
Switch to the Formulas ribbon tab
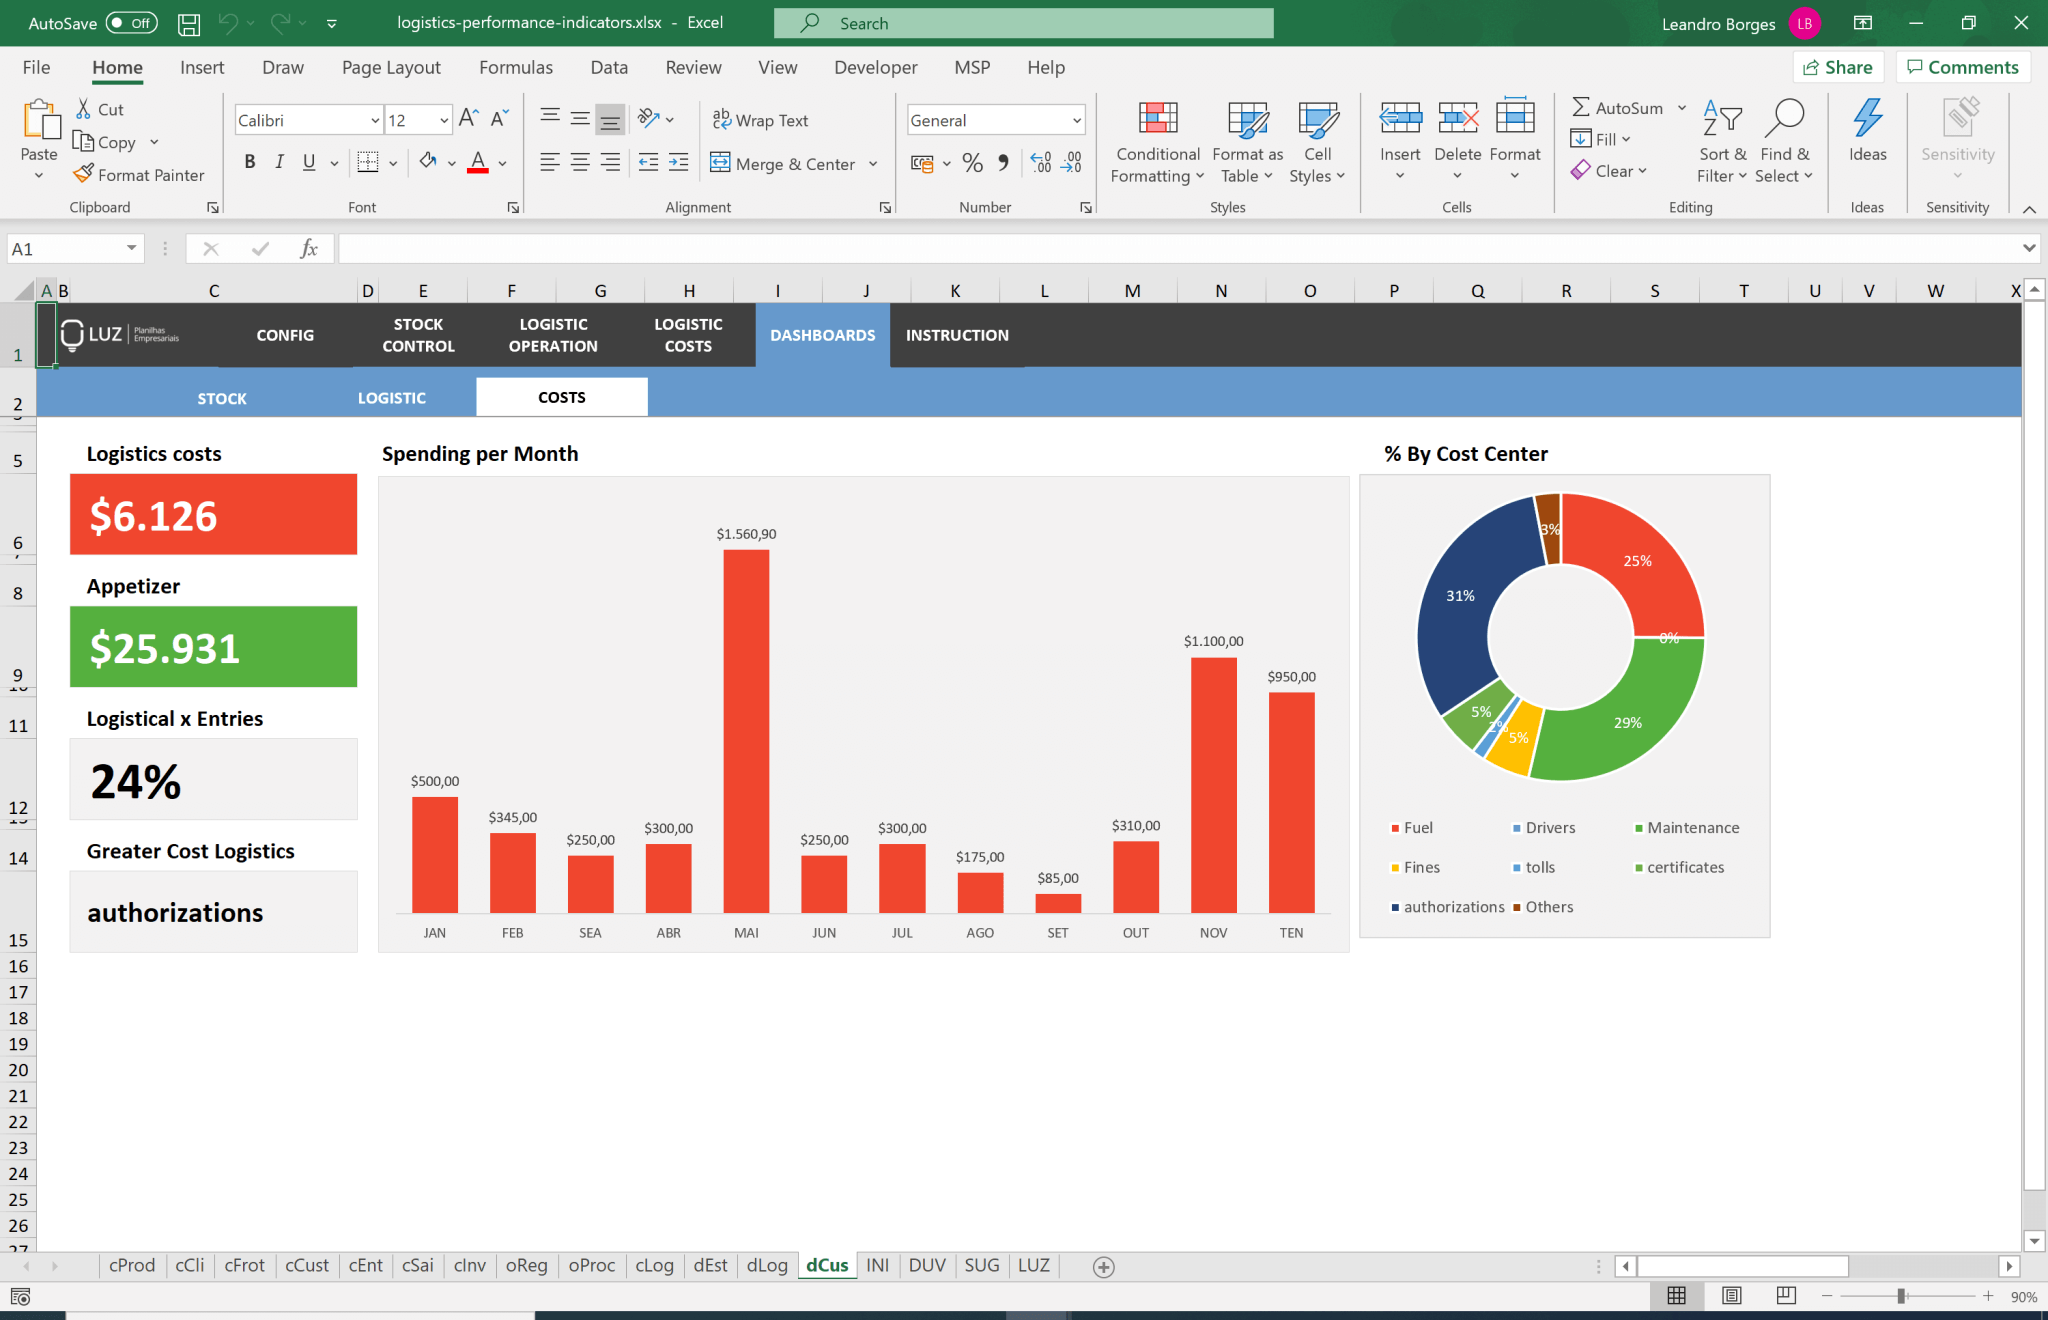515,67
